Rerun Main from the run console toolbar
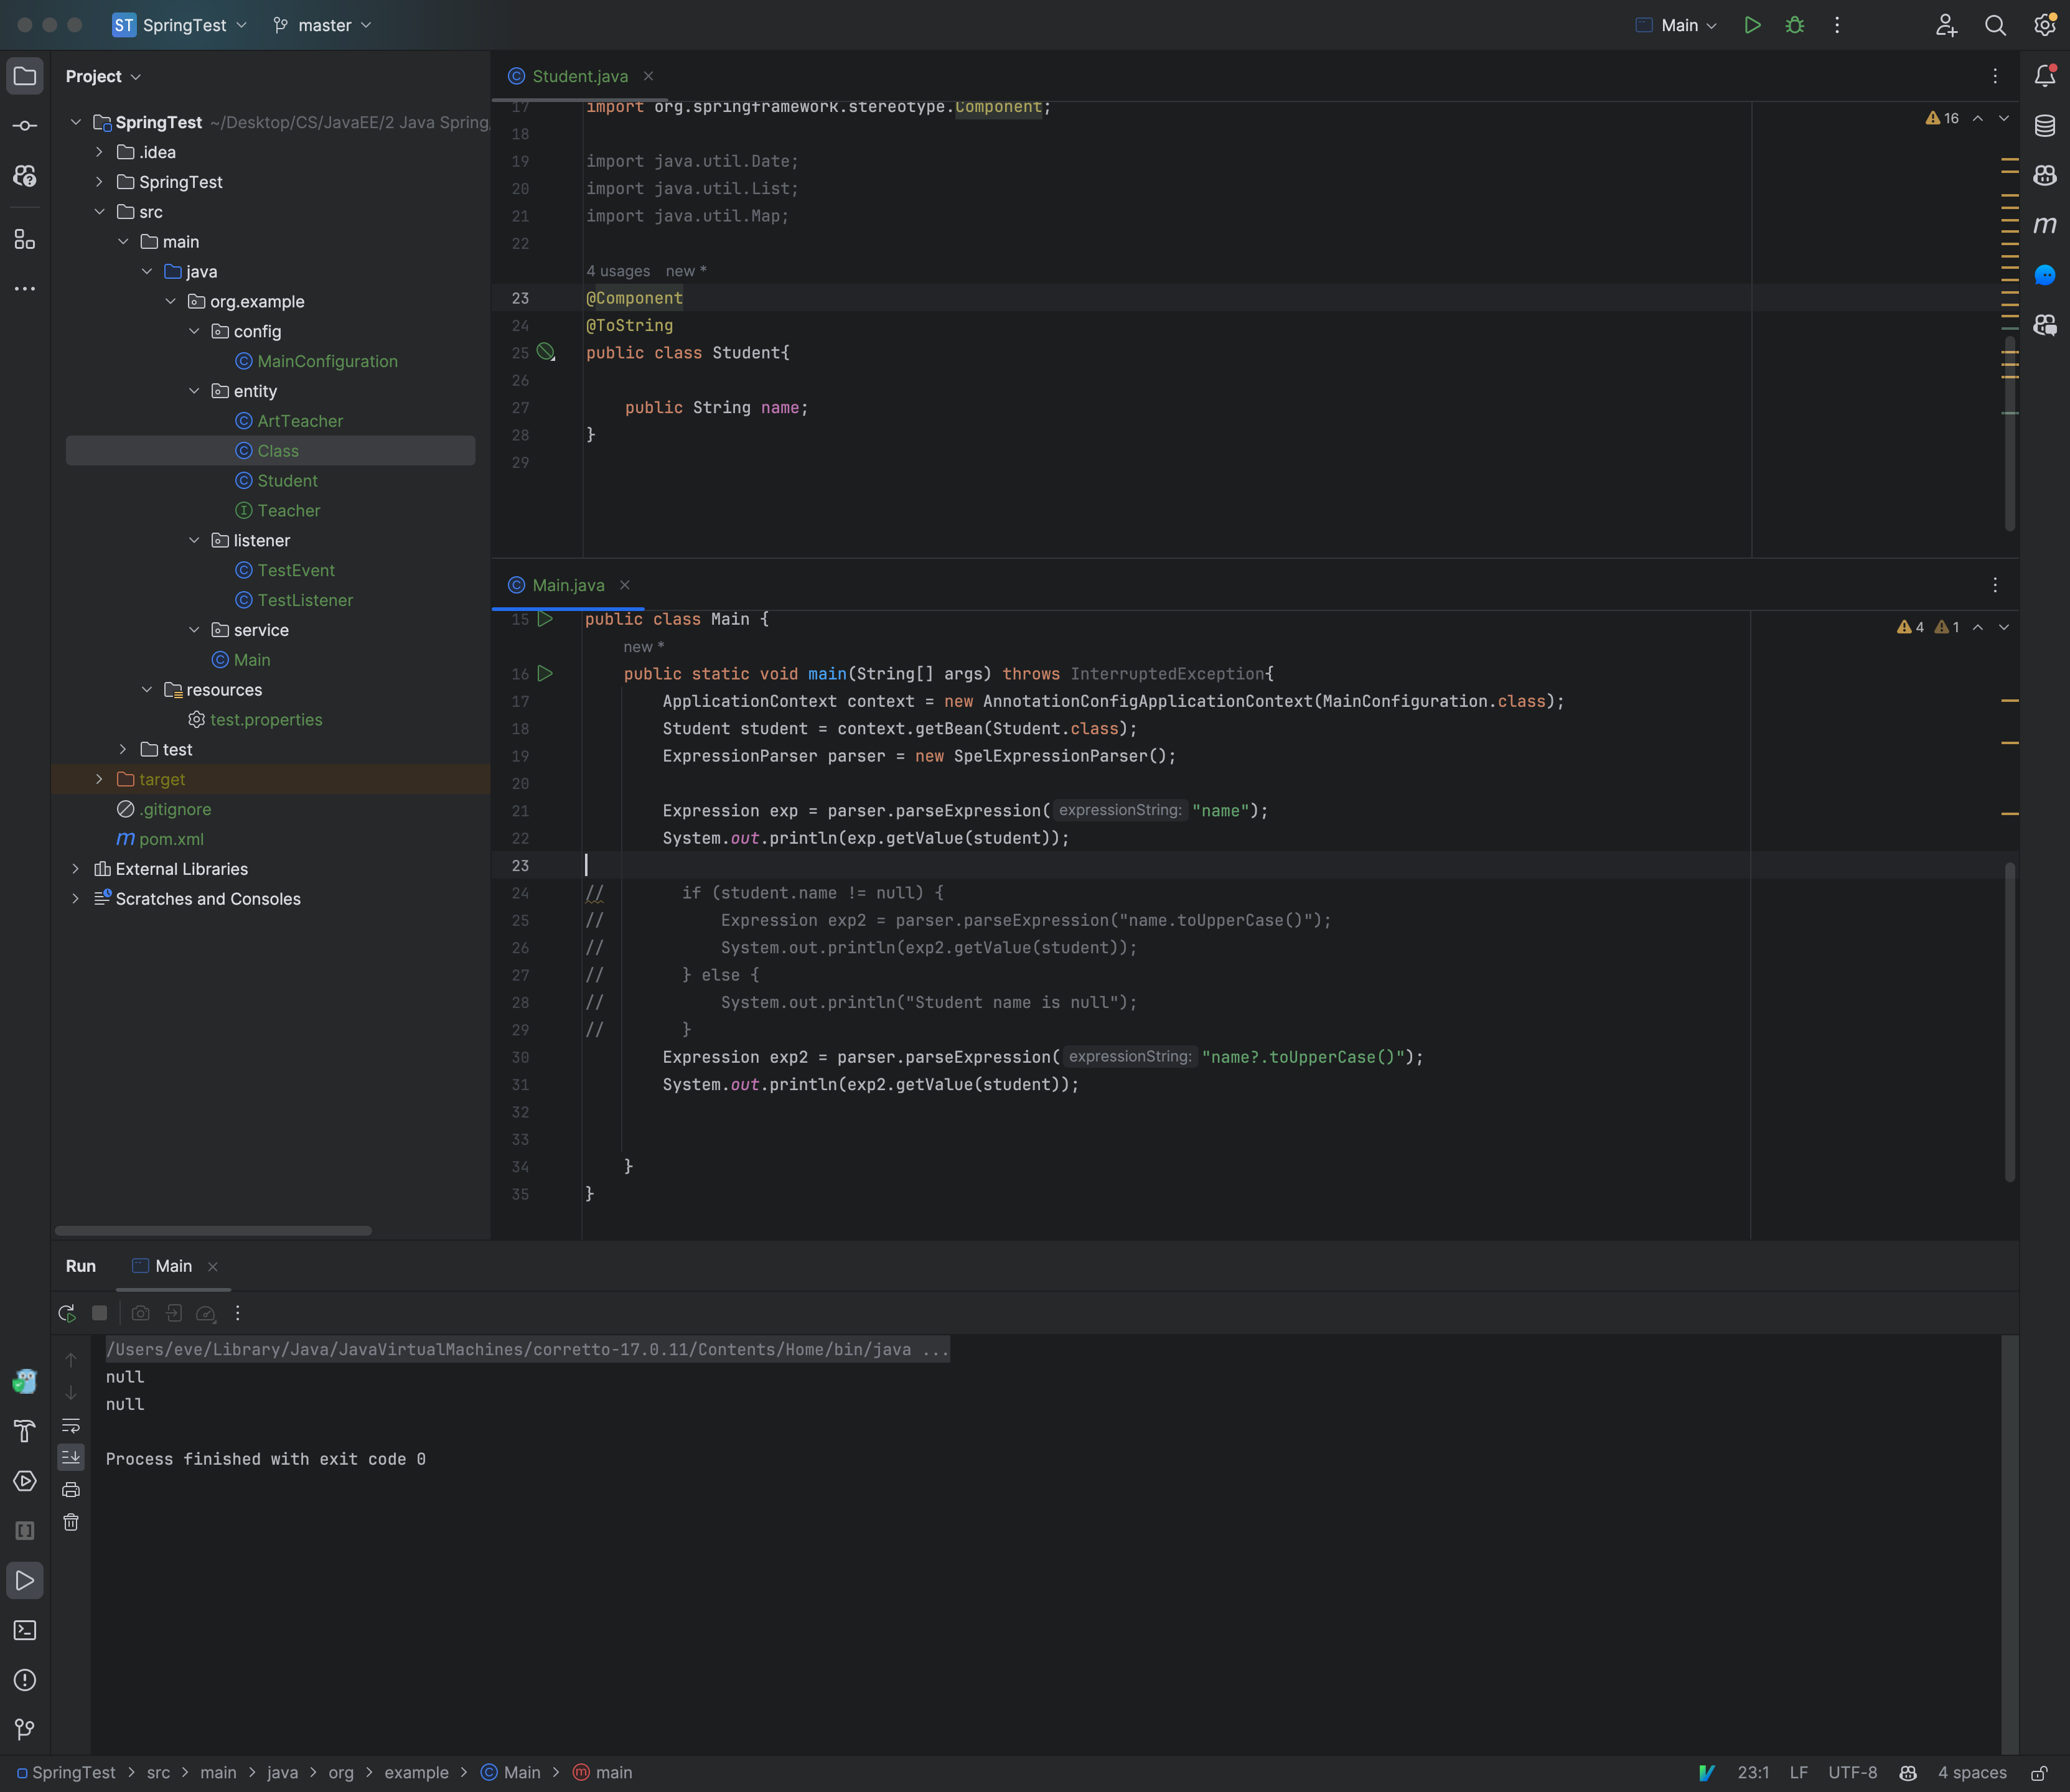The width and height of the screenshot is (2070, 1792). (66, 1313)
